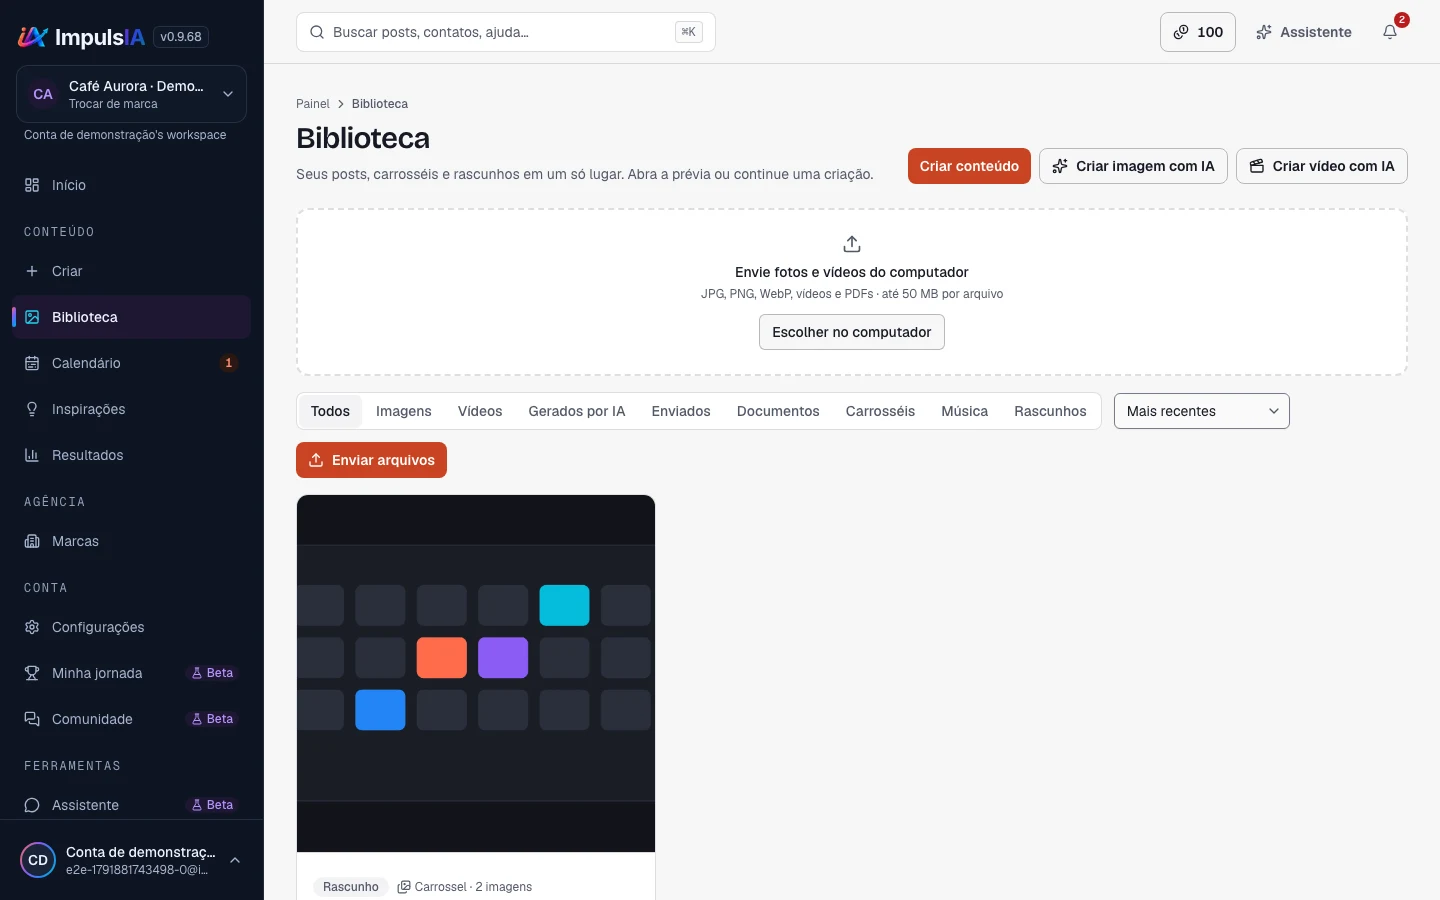Open the Mais recentes sort dropdown
The width and height of the screenshot is (1440, 900).
(x=1202, y=411)
